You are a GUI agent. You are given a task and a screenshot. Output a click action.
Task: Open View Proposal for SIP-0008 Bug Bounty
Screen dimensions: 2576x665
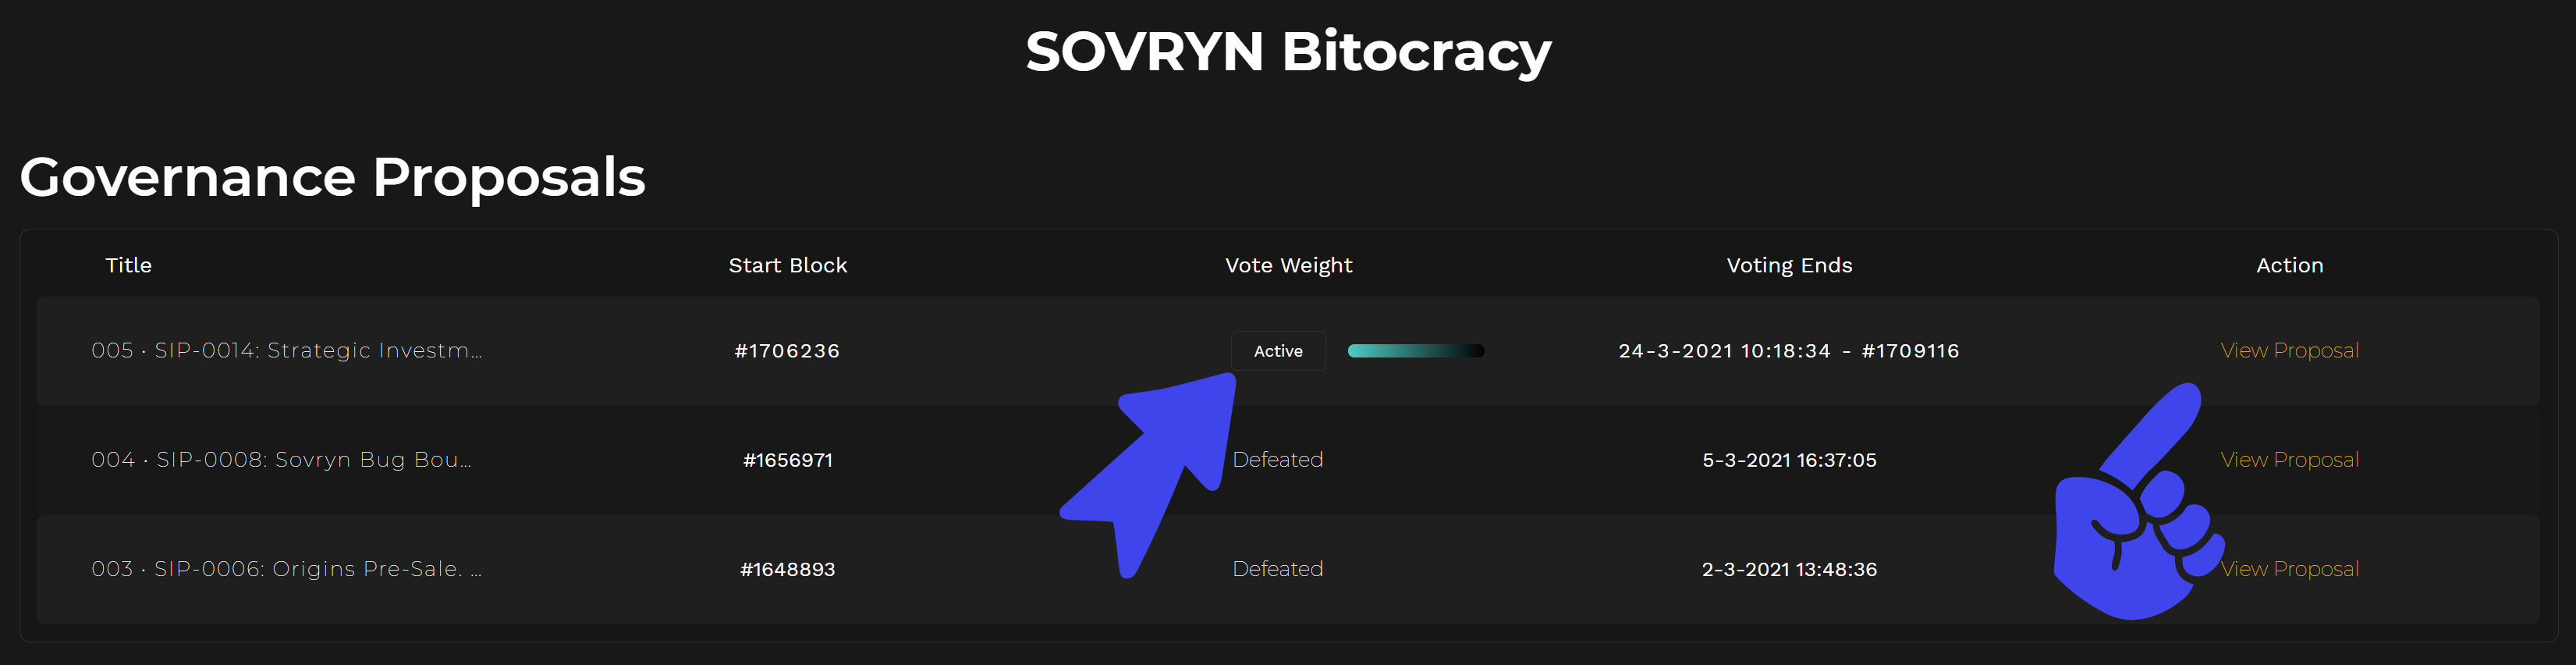(2289, 459)
